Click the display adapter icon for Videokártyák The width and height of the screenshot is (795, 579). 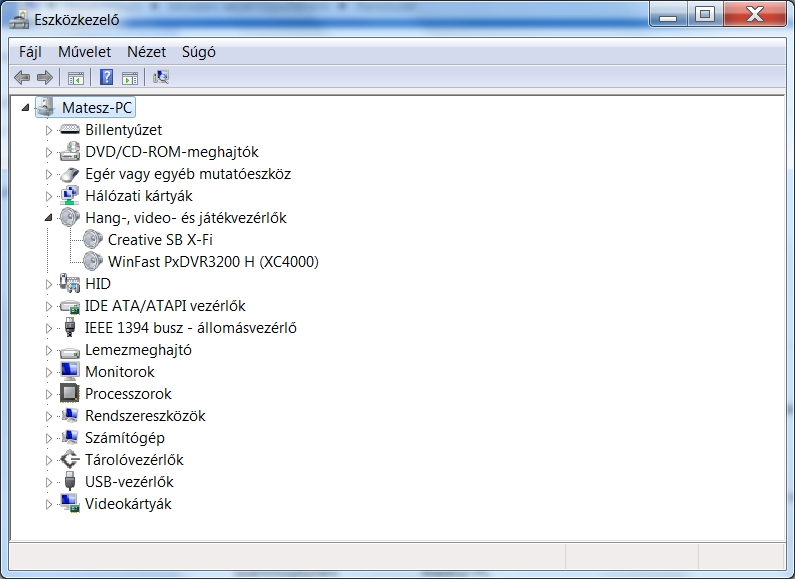pos(70,503)
